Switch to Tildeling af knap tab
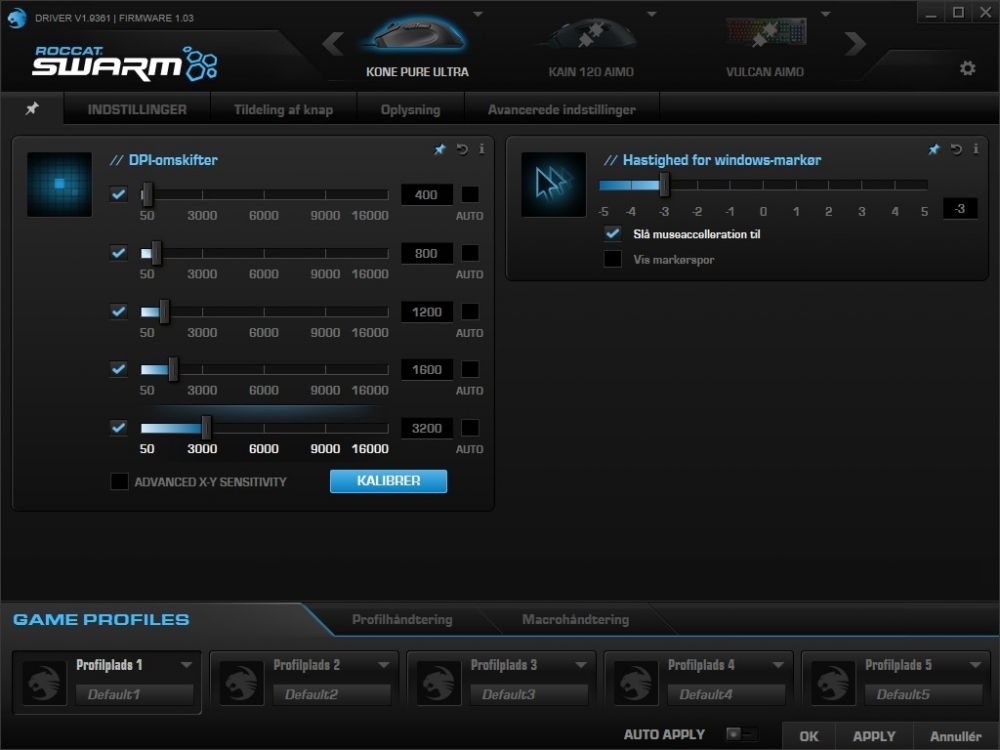Viewport: 1000px width, 750px height. coord(283,109)
